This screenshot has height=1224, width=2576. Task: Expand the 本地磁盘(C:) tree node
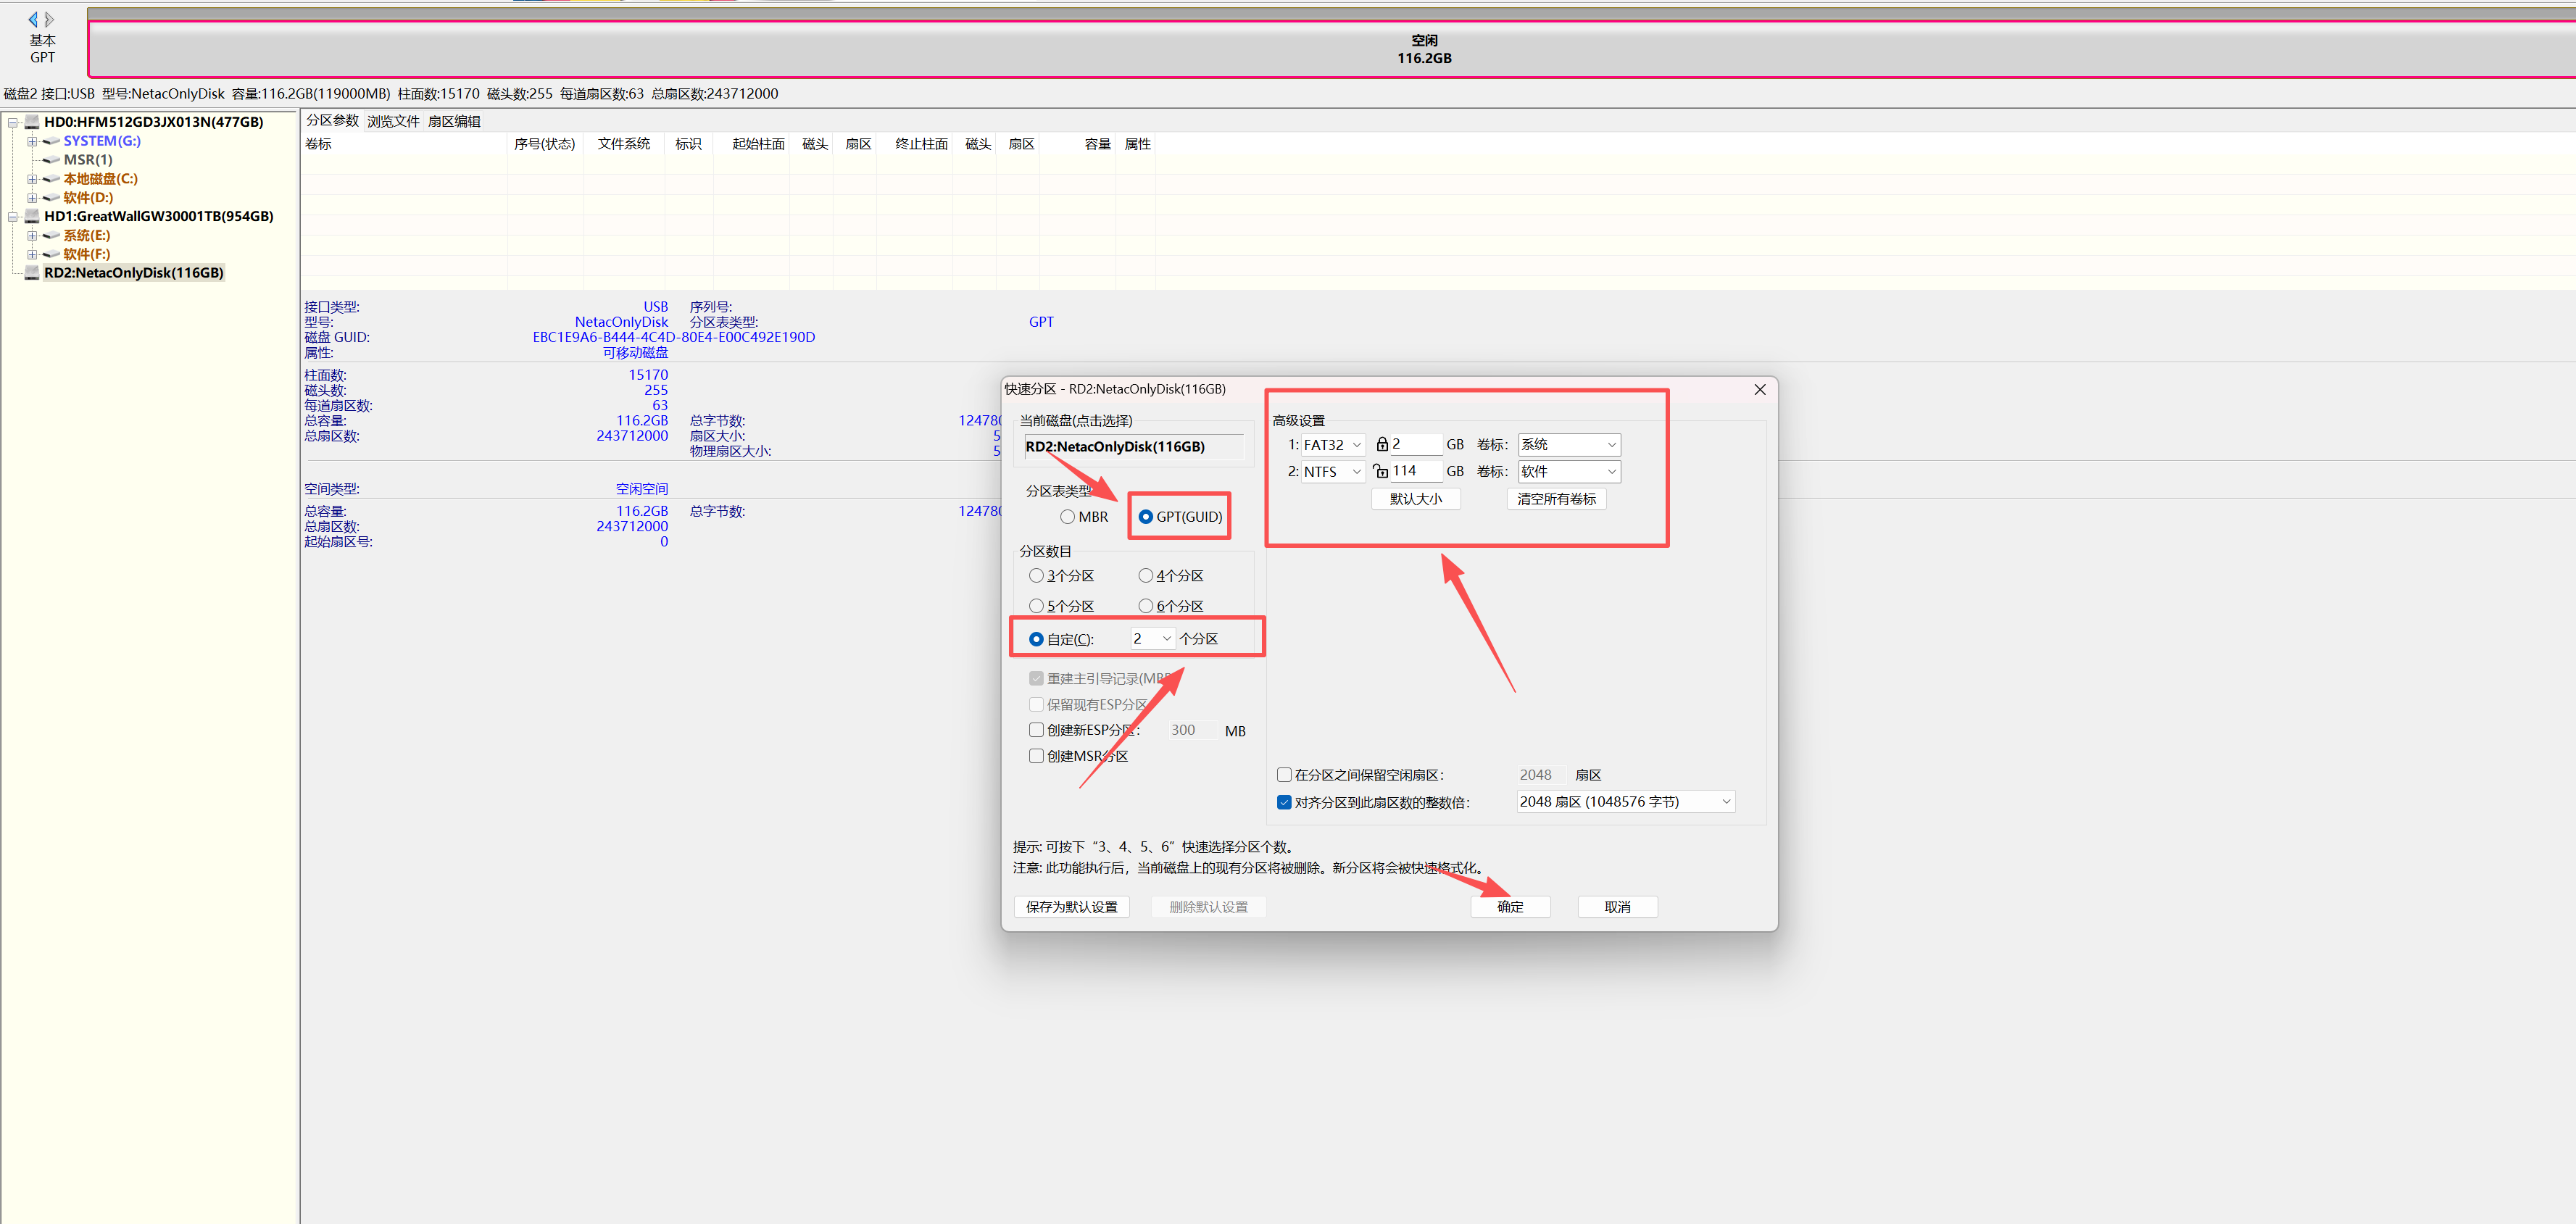tap(32, 179)
